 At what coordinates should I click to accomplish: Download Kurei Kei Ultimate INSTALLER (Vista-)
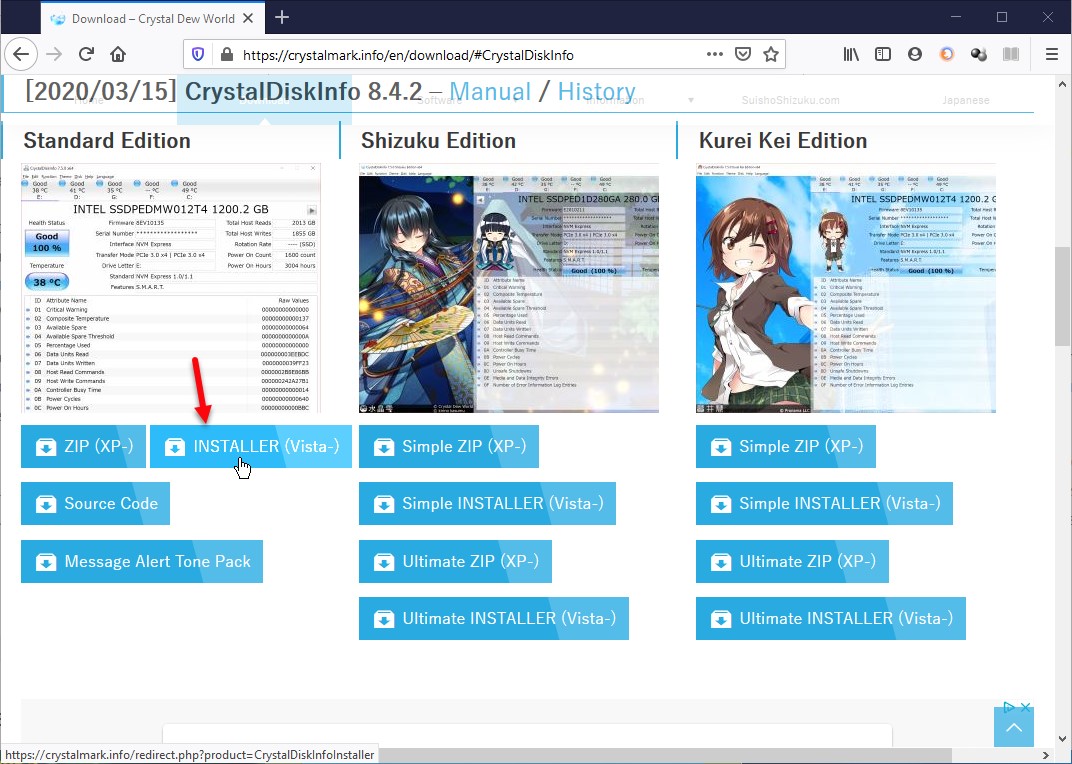pos(831,618)
